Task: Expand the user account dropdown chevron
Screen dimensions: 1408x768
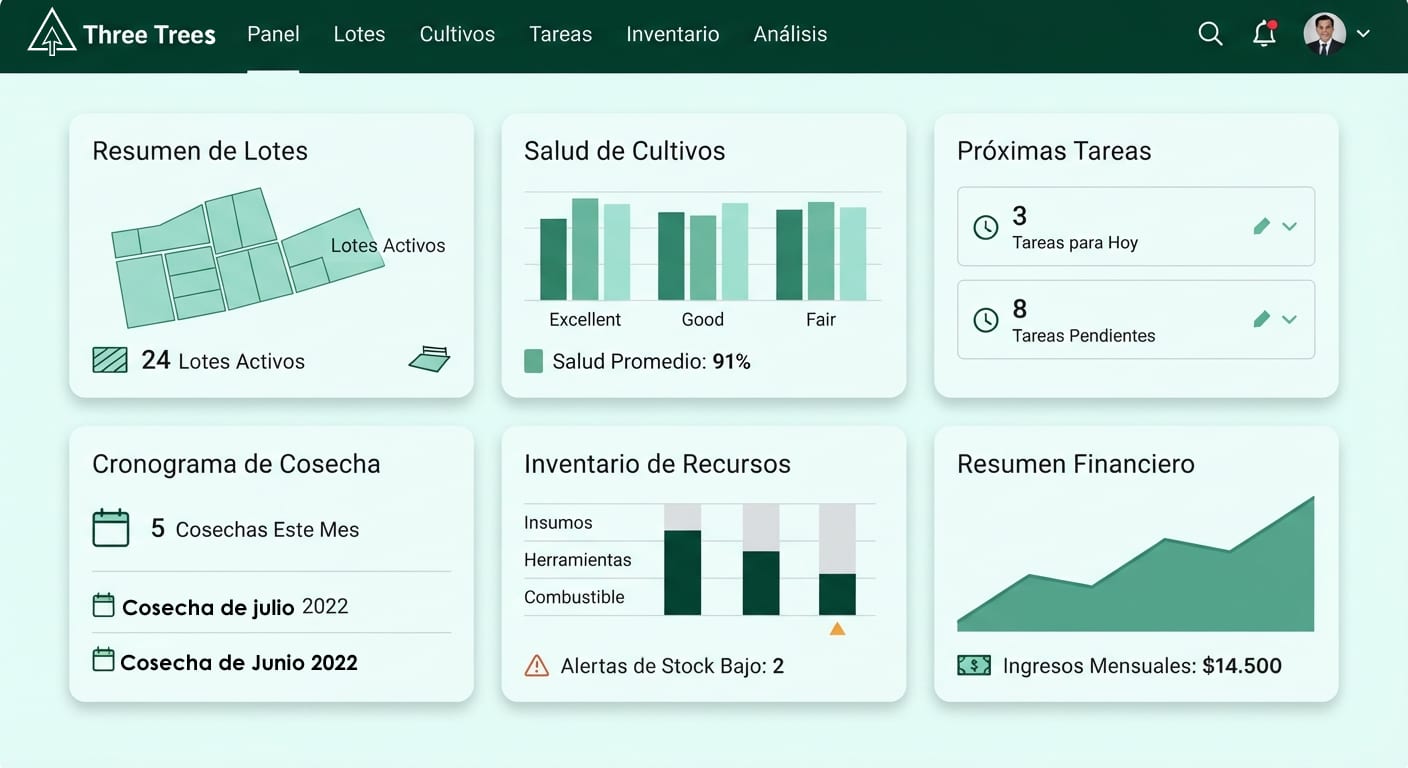Action: point(1363,33)
